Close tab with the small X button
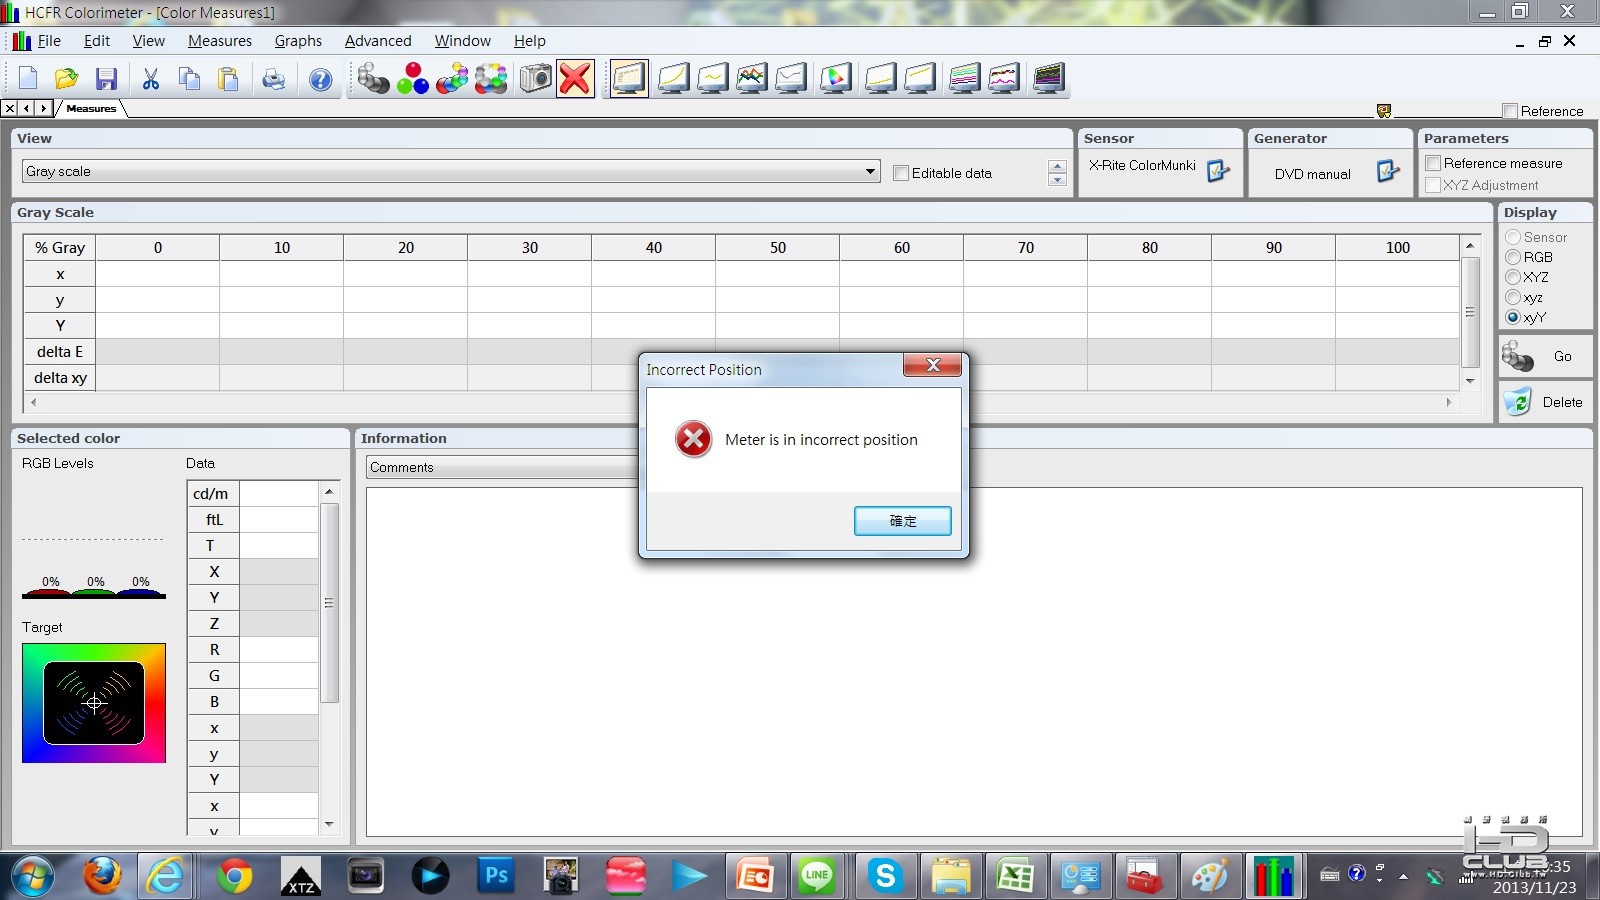The image size is (1600, 900). click(x=10, y=108)
